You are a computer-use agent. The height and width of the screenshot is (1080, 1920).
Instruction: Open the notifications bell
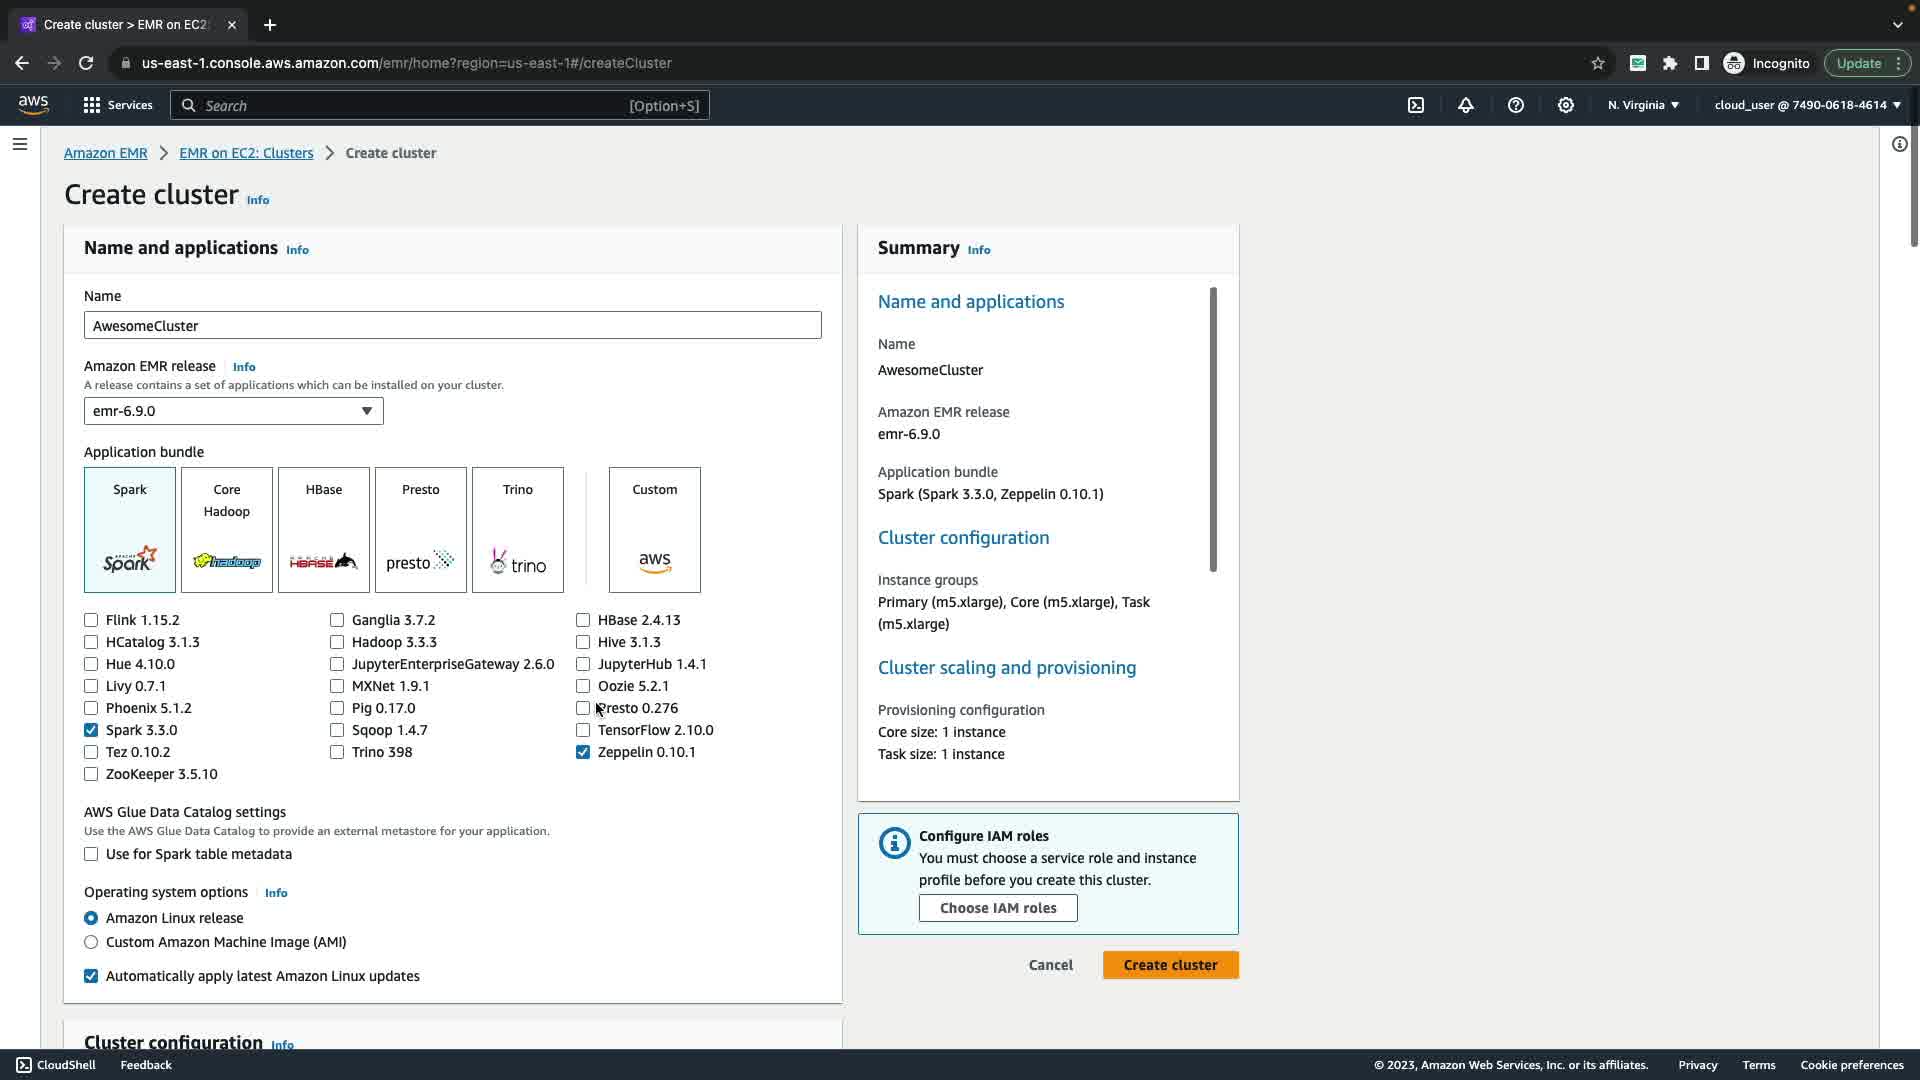click(x=1466, y=105)
